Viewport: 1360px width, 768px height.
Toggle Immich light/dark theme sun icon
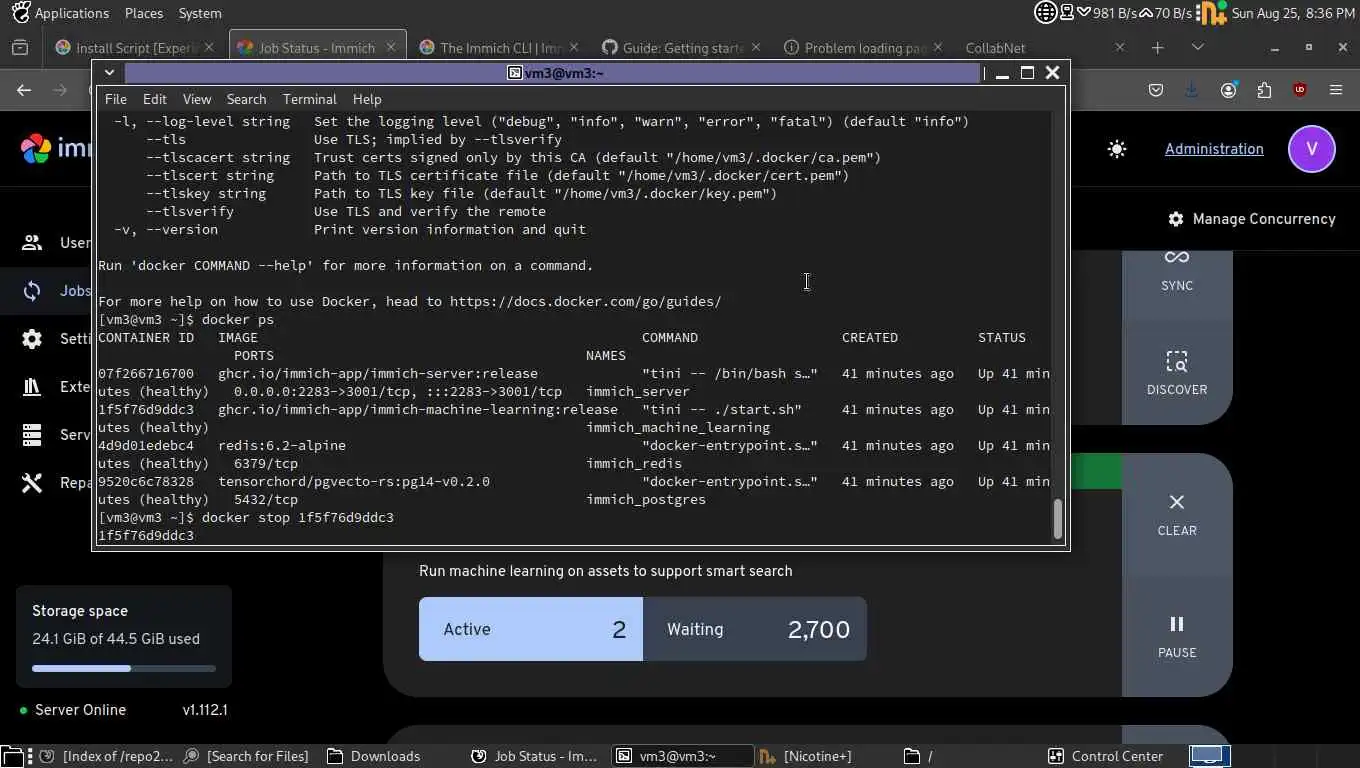[x=1117, y=149]
